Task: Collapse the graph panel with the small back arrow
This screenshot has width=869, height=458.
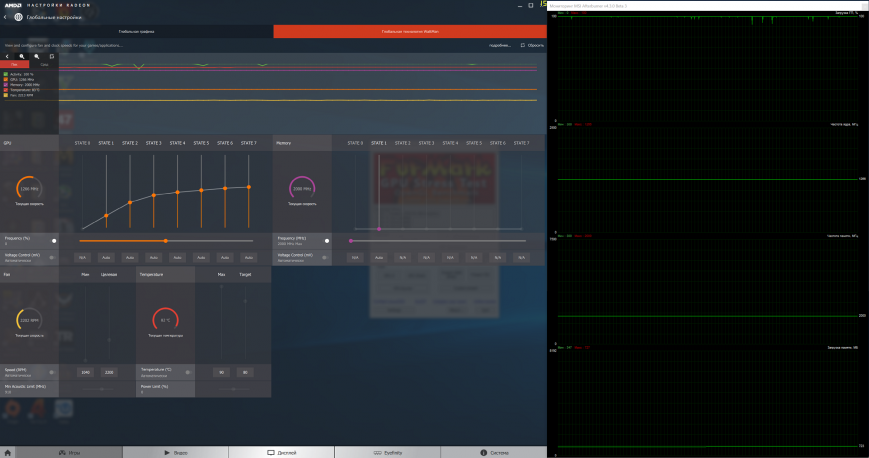Action: [x=7, y=56]
